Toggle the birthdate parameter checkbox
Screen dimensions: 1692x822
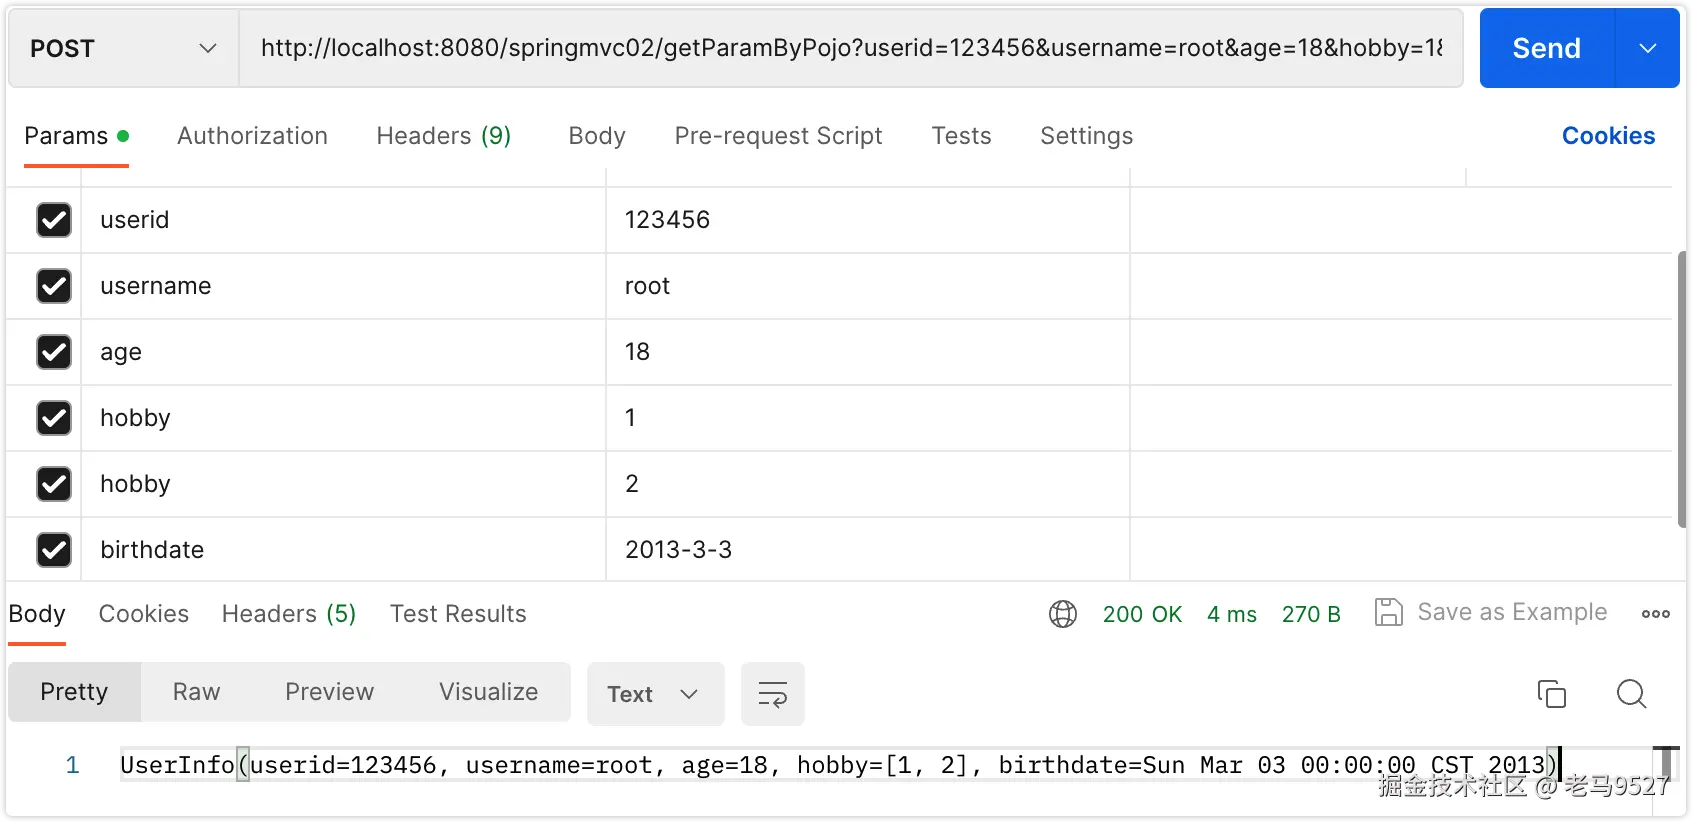[54, 550]
